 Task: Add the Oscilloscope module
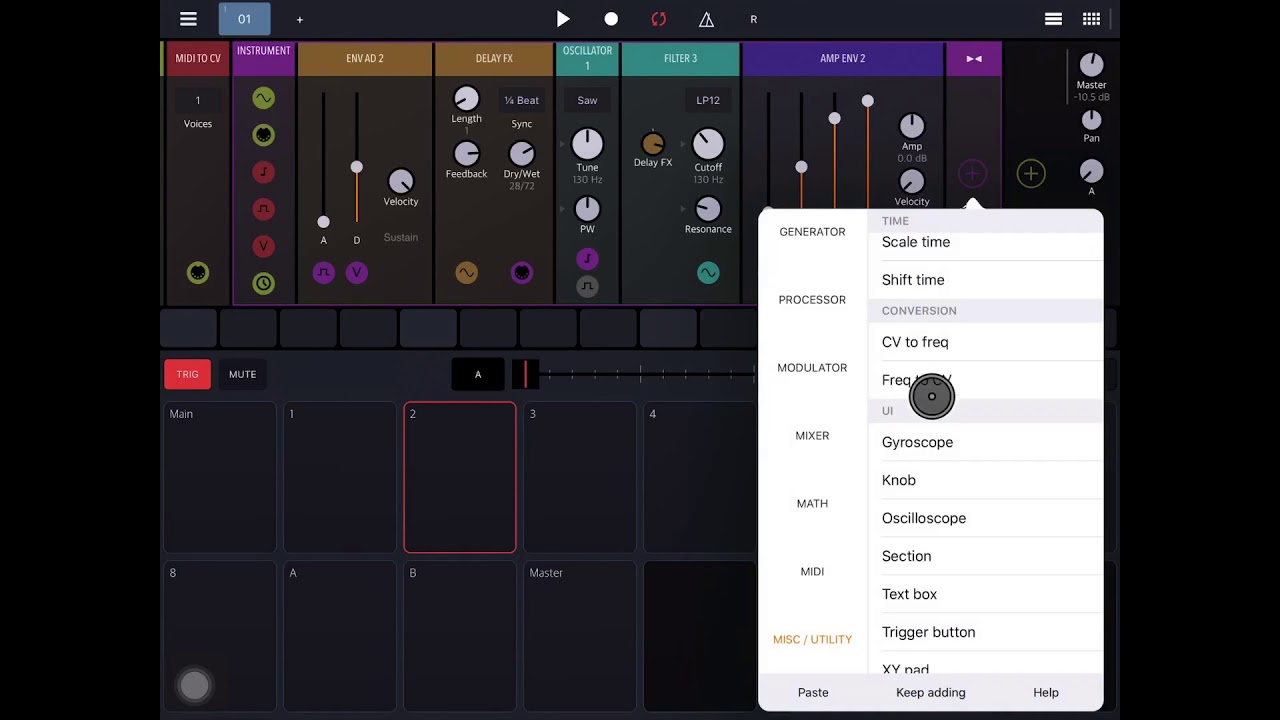tap(985, 518)
